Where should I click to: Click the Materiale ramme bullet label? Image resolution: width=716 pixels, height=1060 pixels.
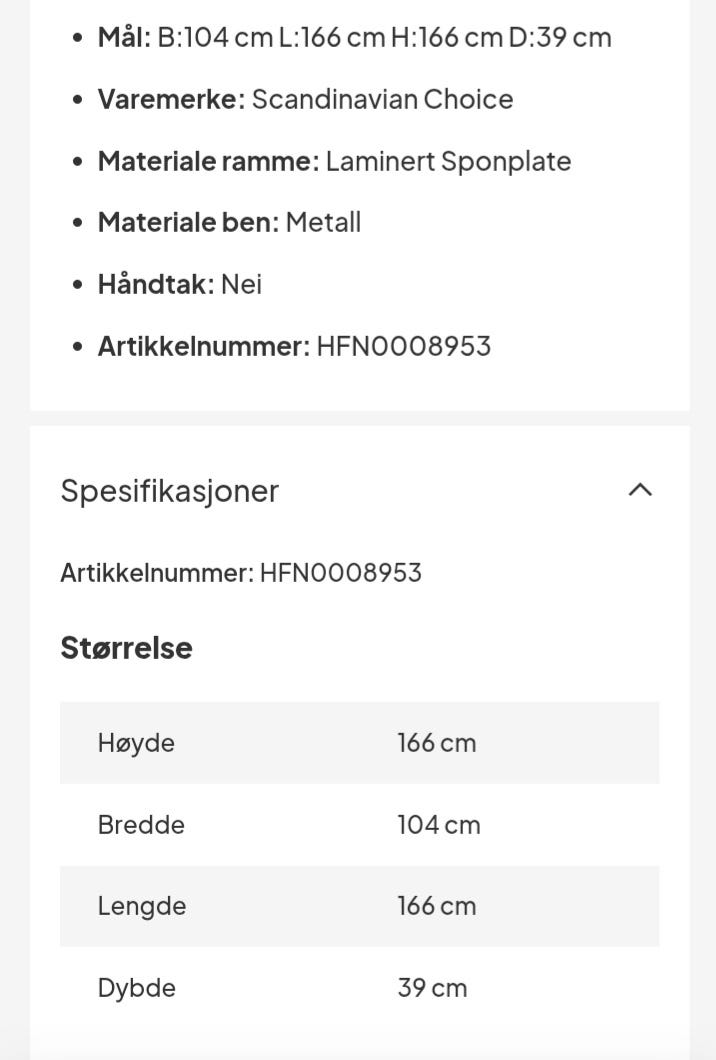coord(208,162)
